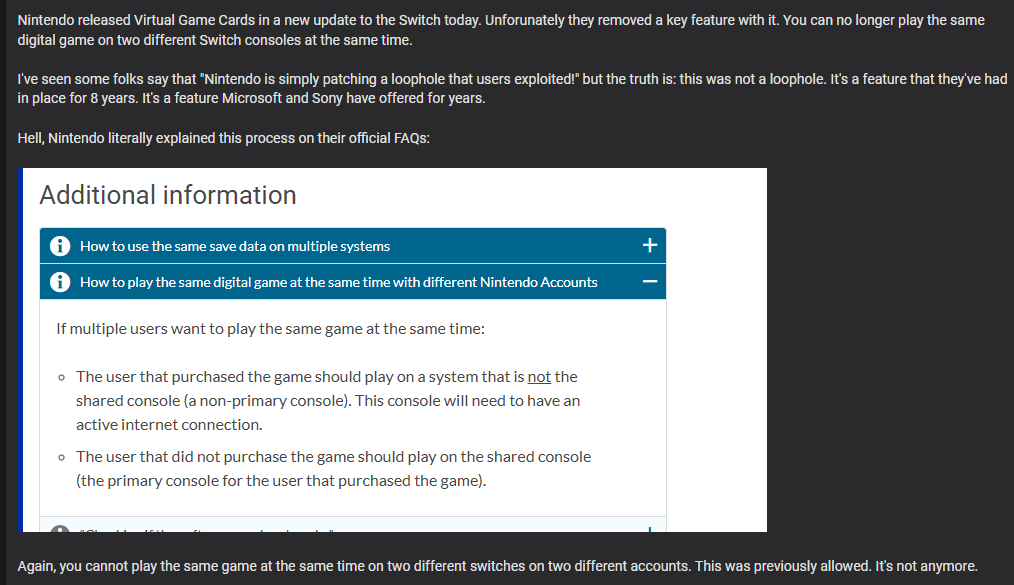
Task: Expand the cut-off bottom FAQ row plus icon
Action: tap(650, 529)
